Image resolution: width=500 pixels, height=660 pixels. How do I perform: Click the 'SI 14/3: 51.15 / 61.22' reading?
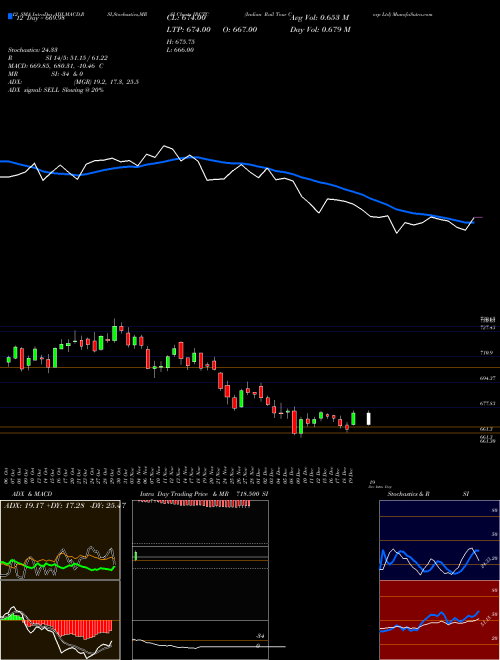coord(76,58)
